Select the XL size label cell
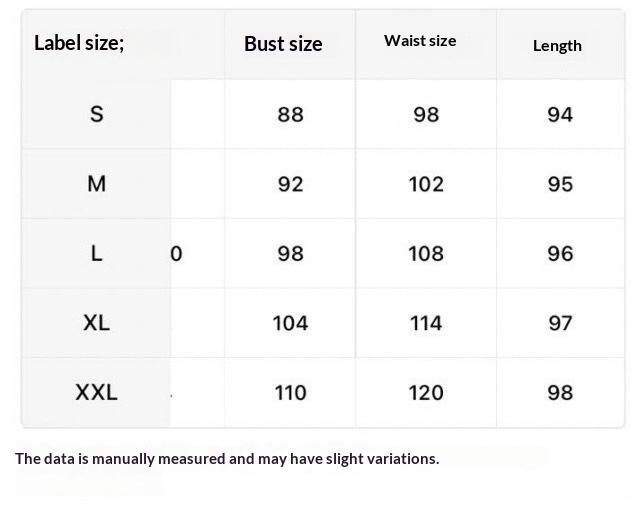 point(96,323)
